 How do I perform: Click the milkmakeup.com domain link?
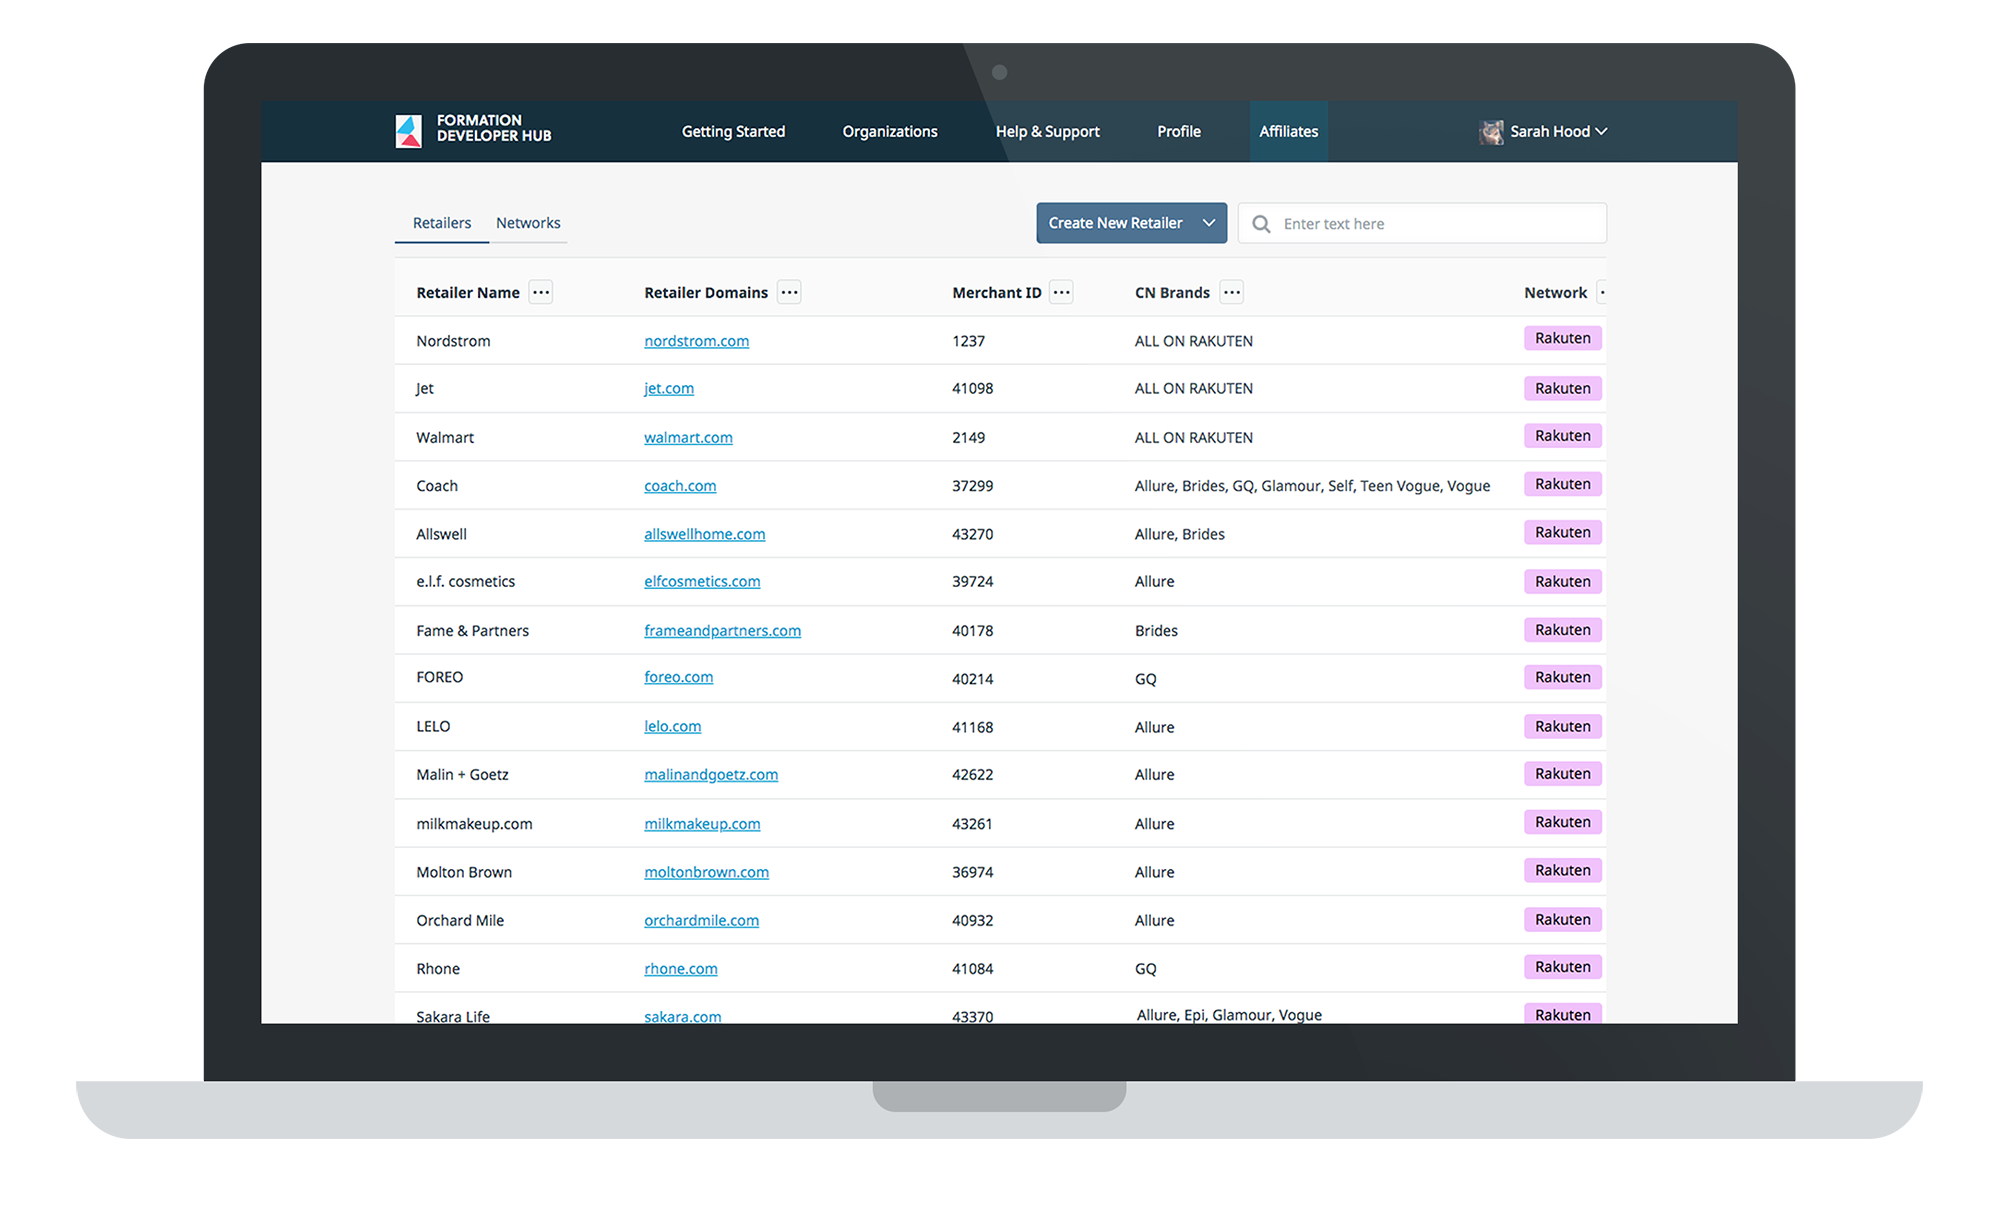point(702,823)
